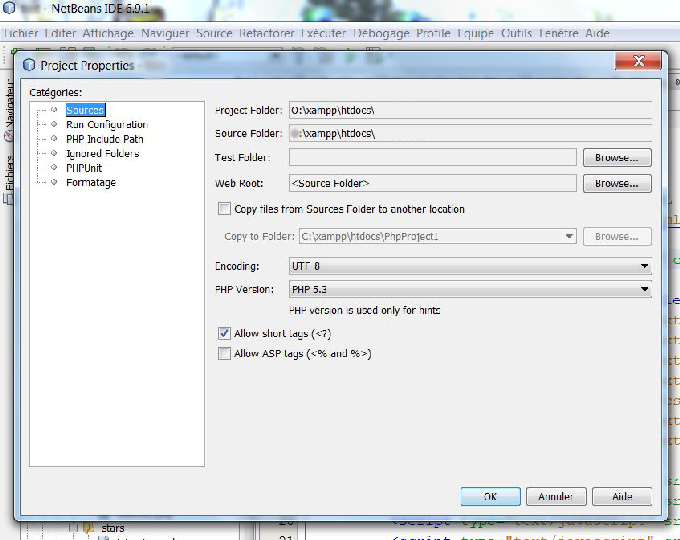Open the PHP Version dropdown

coord(470,289)
